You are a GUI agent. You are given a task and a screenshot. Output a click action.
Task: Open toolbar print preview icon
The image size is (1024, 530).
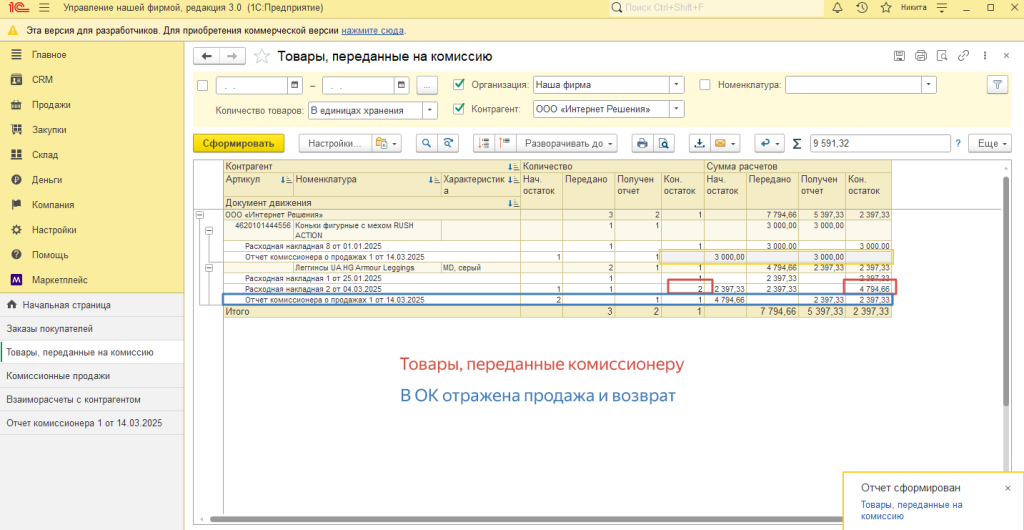click(x=664, y=144)
